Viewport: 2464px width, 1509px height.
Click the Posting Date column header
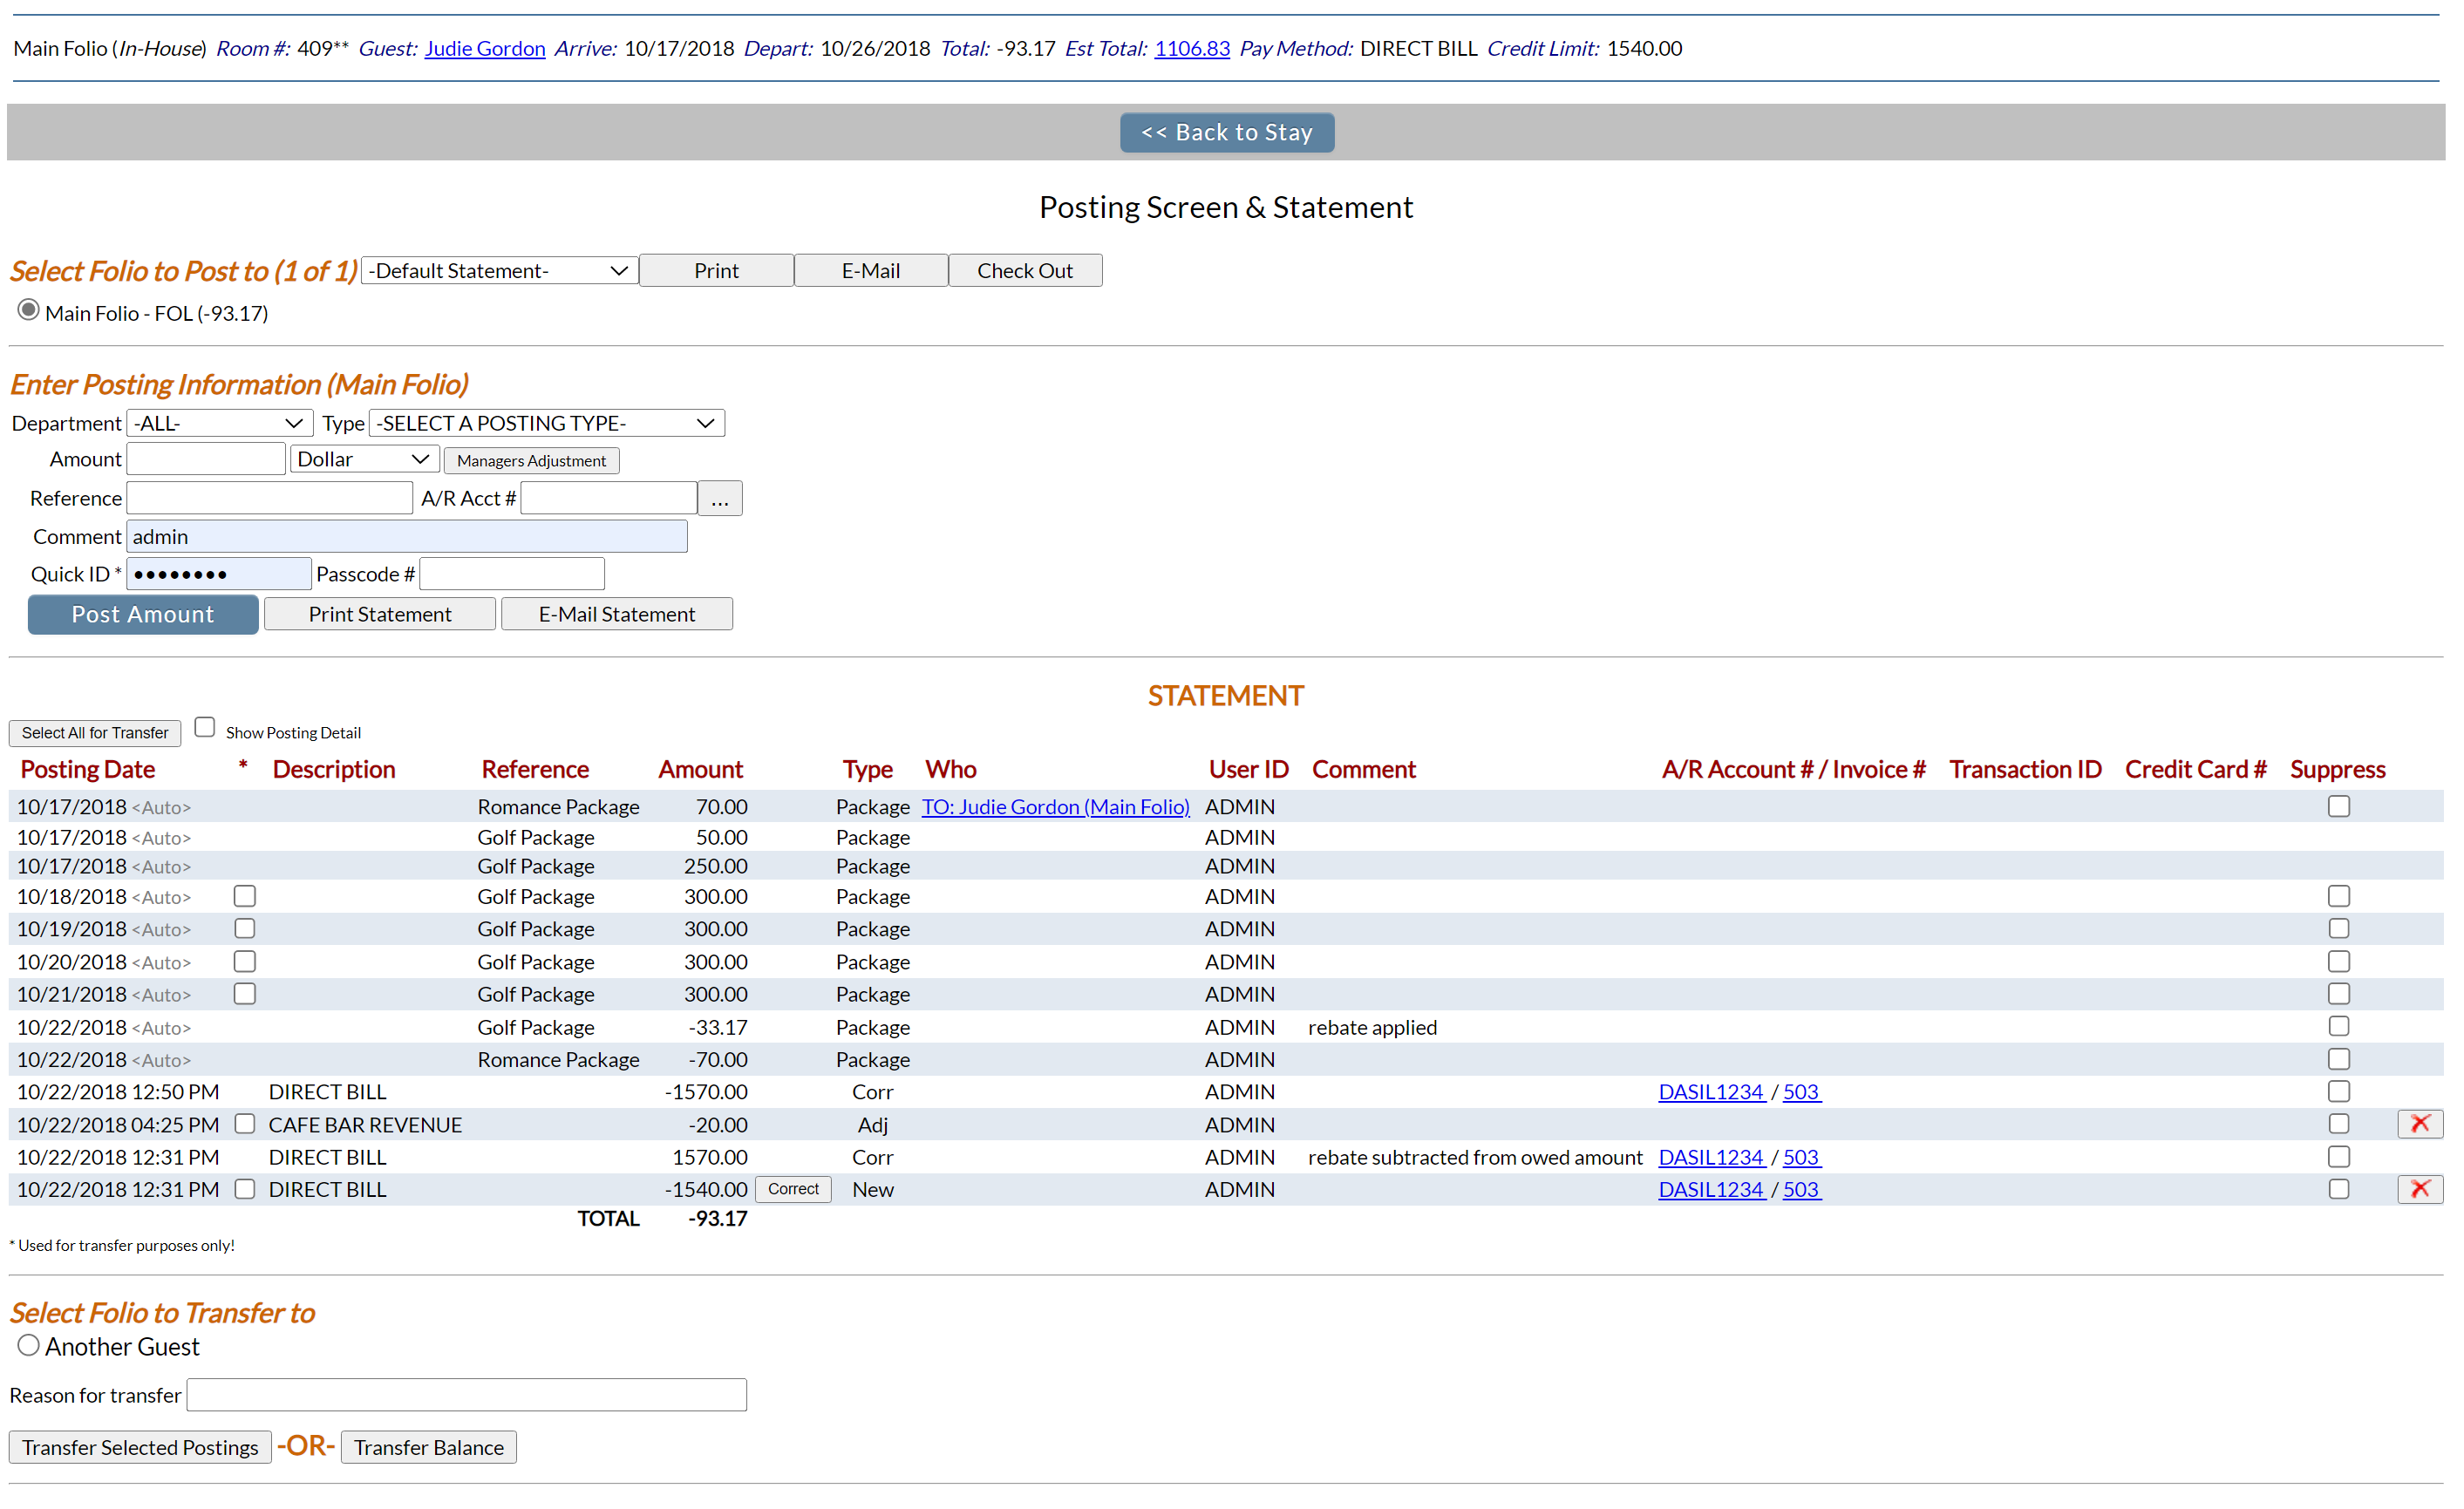tap(88, 769)
